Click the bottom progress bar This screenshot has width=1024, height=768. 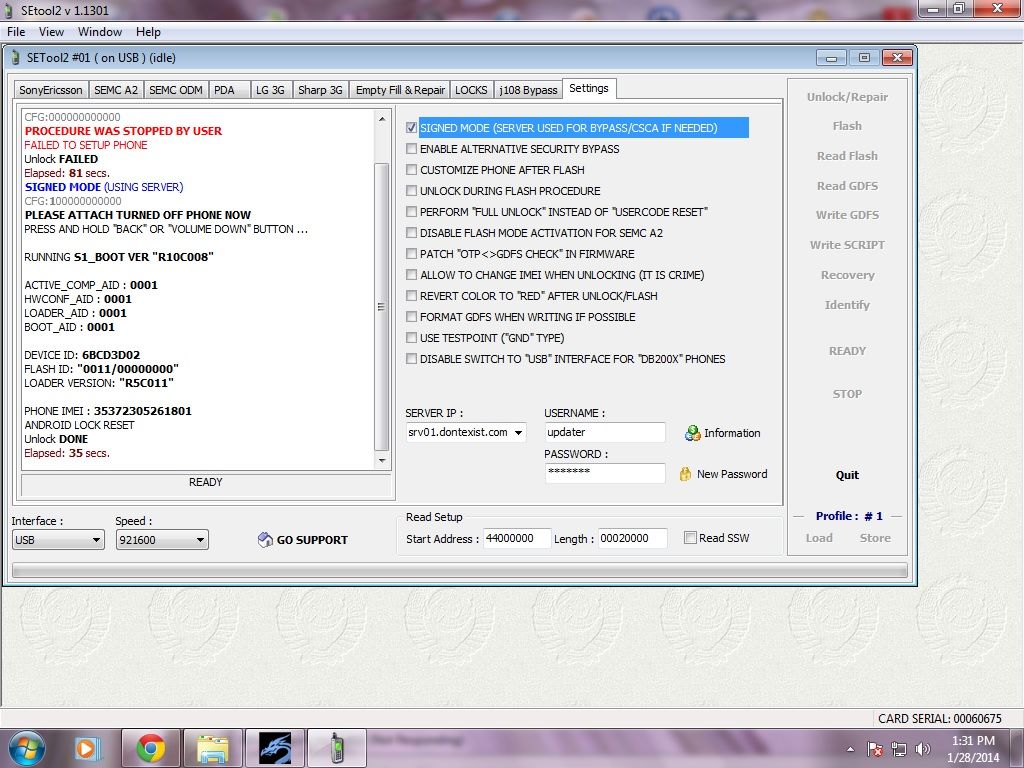[x=460, y=571]
